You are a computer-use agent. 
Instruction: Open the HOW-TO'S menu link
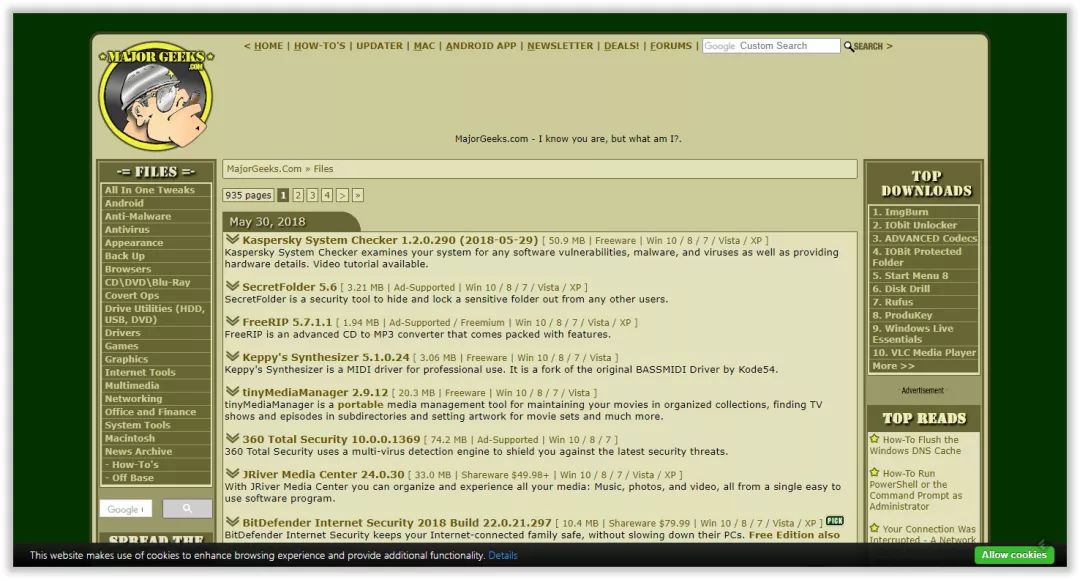(320, 46)
